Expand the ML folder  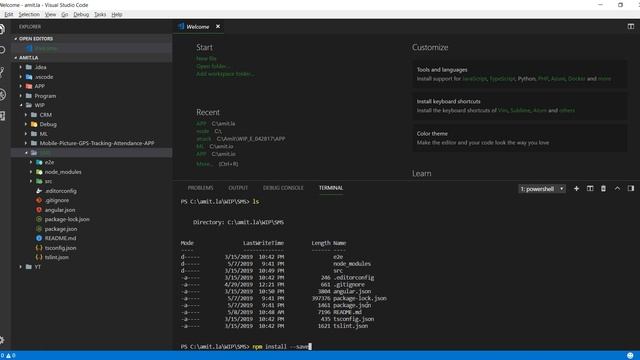click(26, 134)
